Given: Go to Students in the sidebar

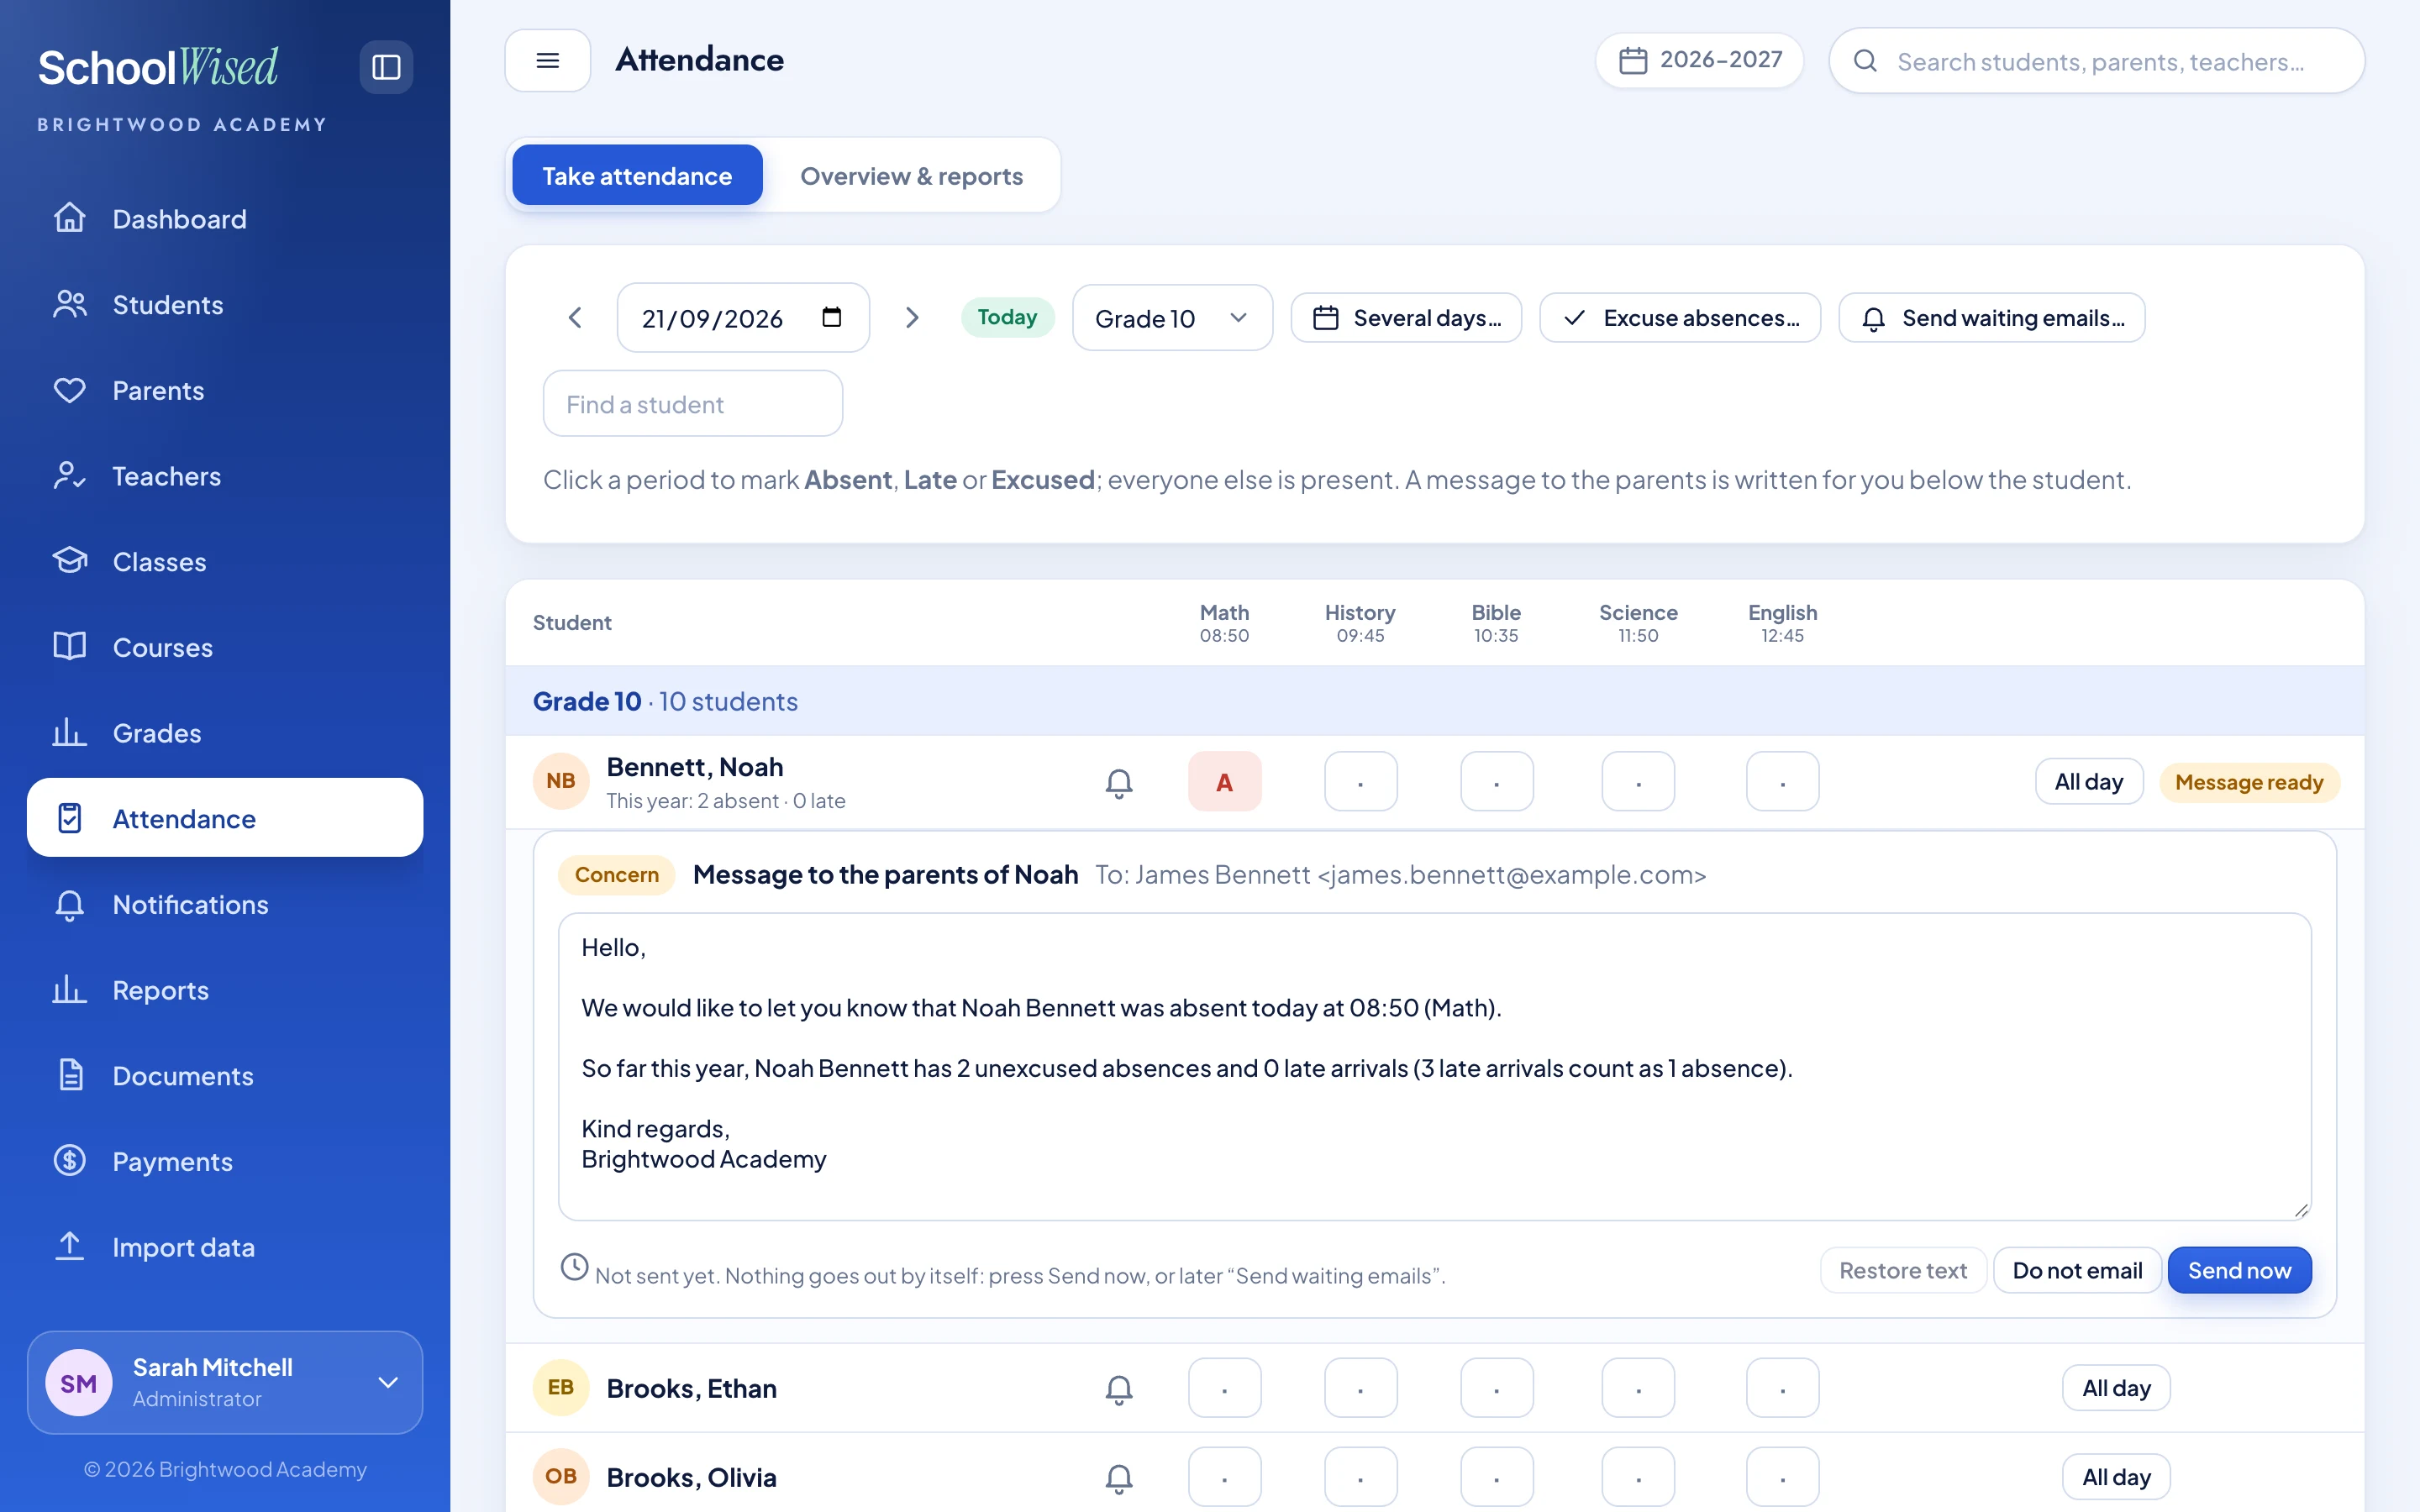Looking at the screenshot, I should 225,304.
